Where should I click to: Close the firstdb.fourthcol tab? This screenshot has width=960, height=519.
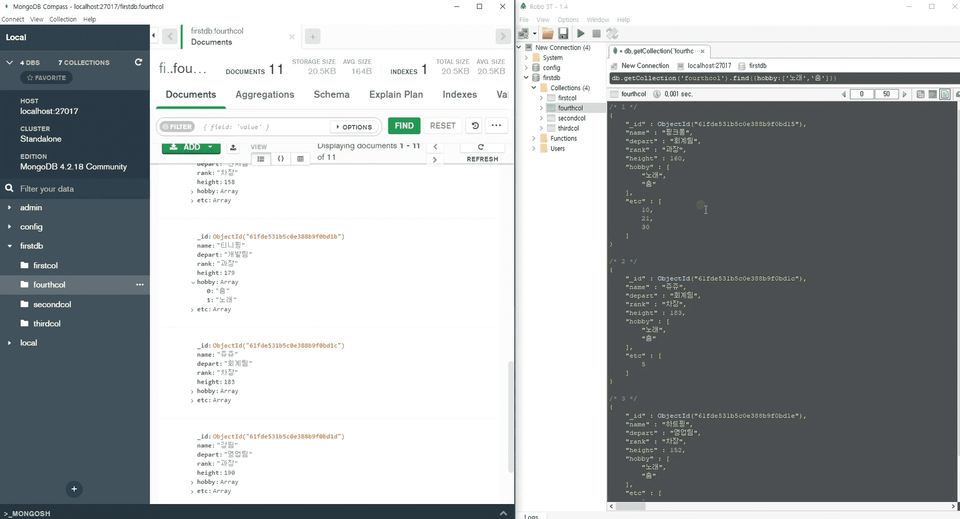tap(292, 37)
